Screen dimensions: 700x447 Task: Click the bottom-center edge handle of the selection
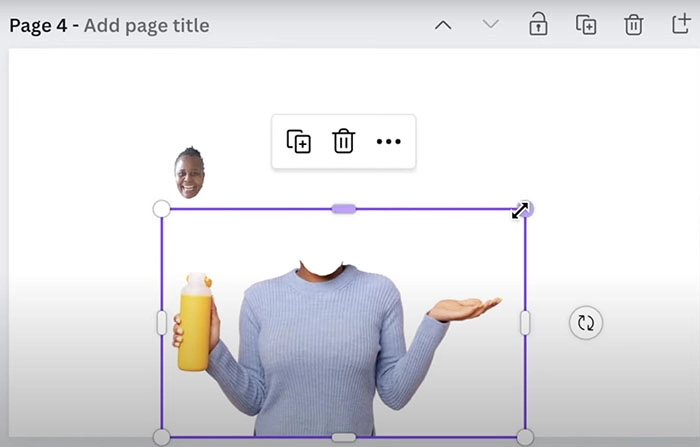343,437
